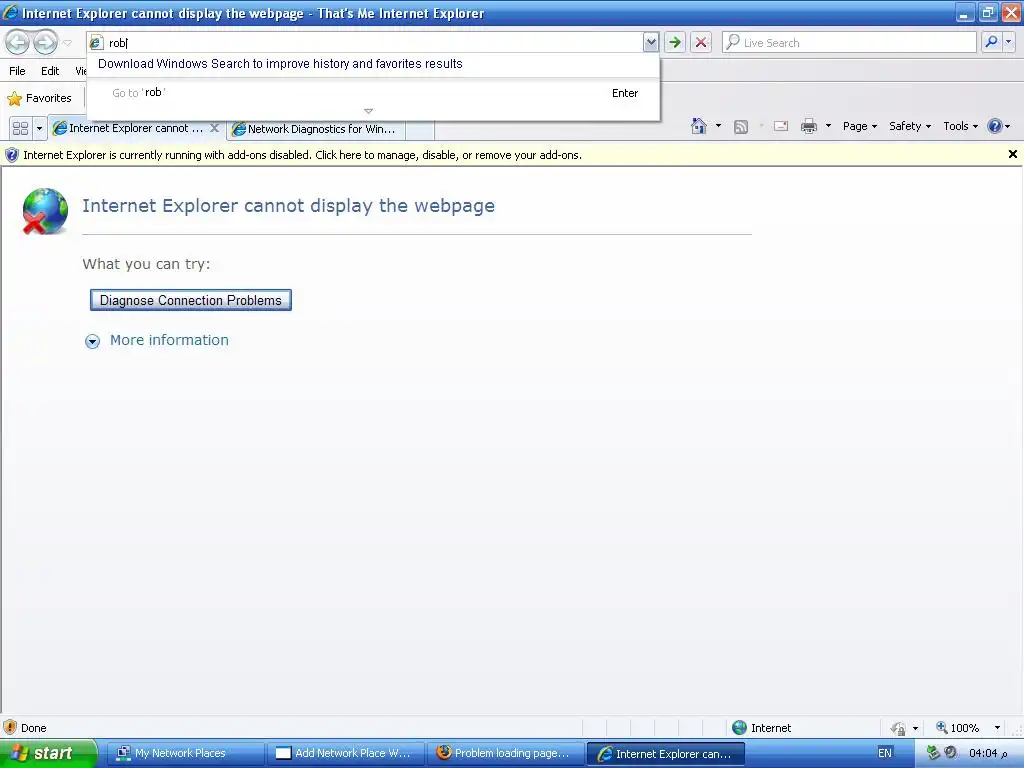This screenshot has height=768, width=1024.
Task: Click the Print toolbar icon
Action: click(x=808, y=126)
